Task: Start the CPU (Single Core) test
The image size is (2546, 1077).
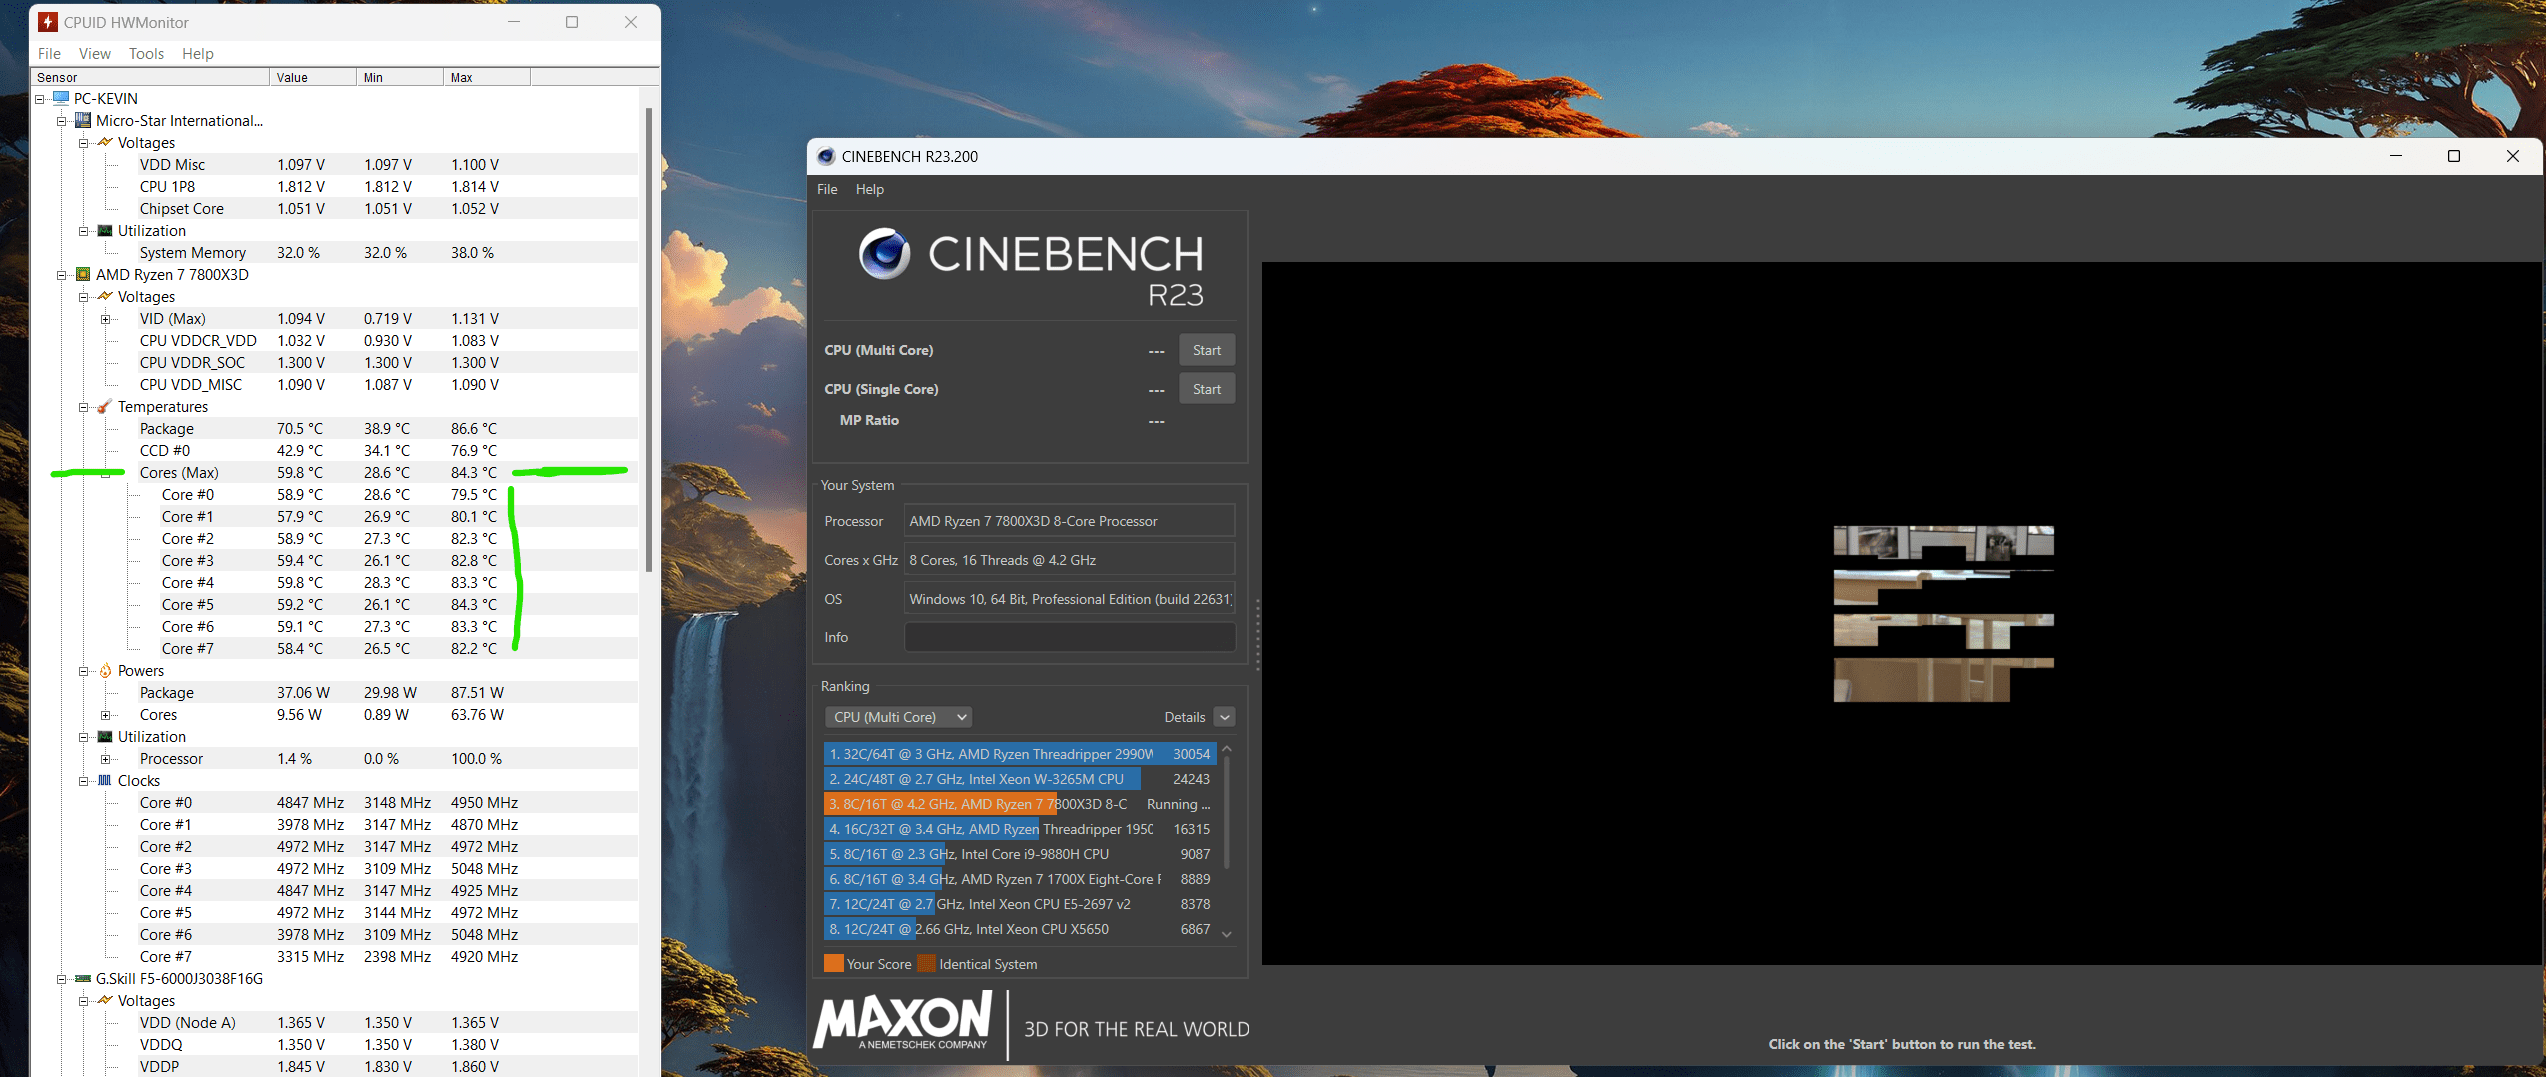Action: pos(1207,389)
